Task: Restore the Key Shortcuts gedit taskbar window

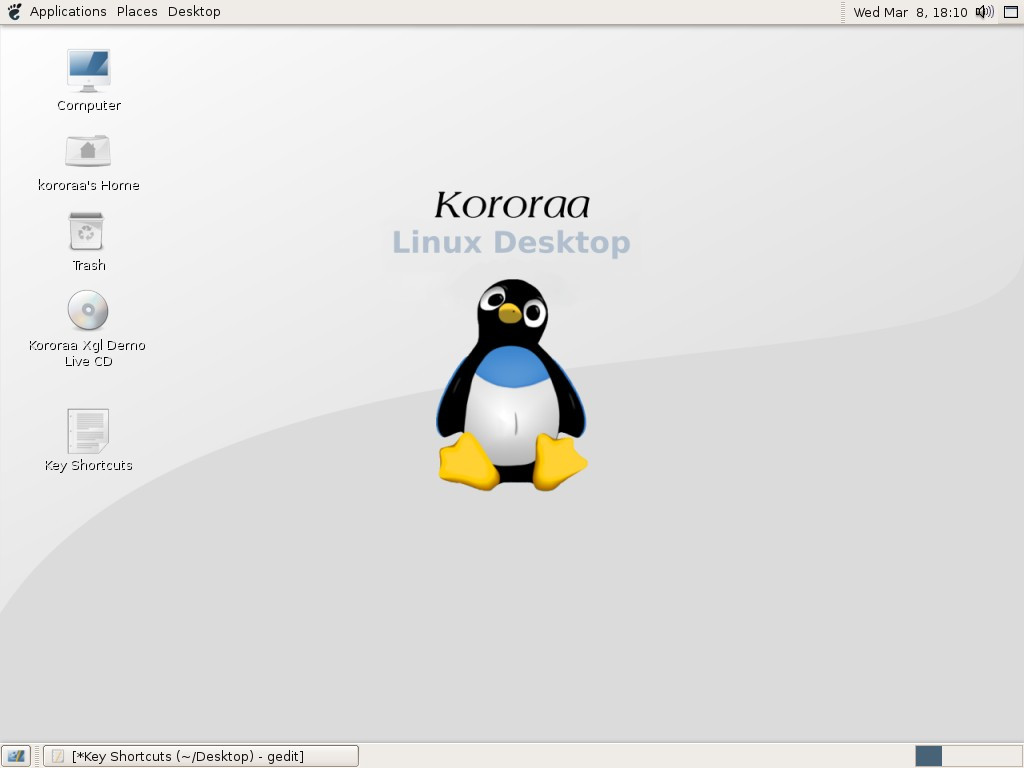Action: (x=201, y=756)
